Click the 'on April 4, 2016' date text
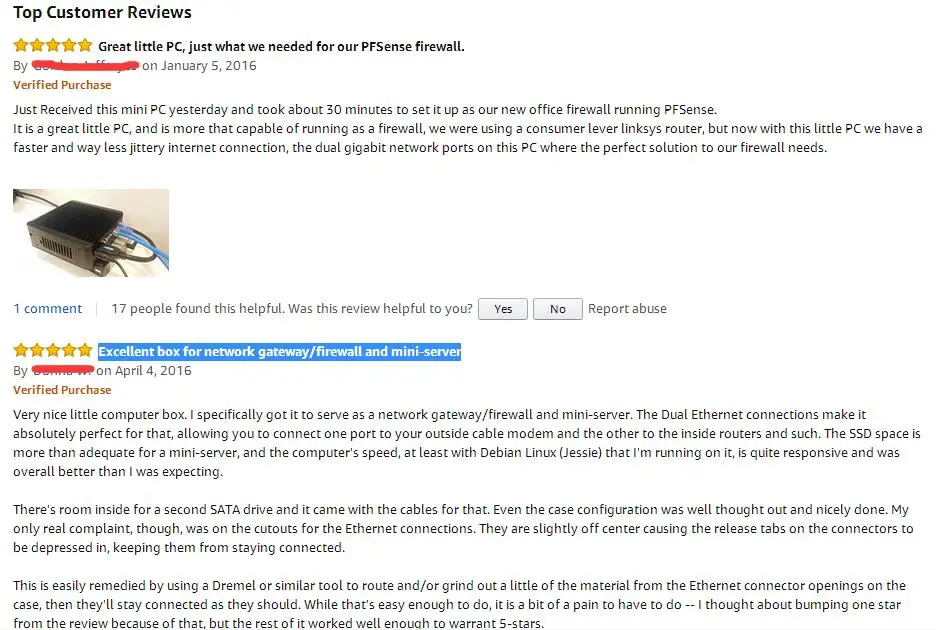 pos(144,371)
